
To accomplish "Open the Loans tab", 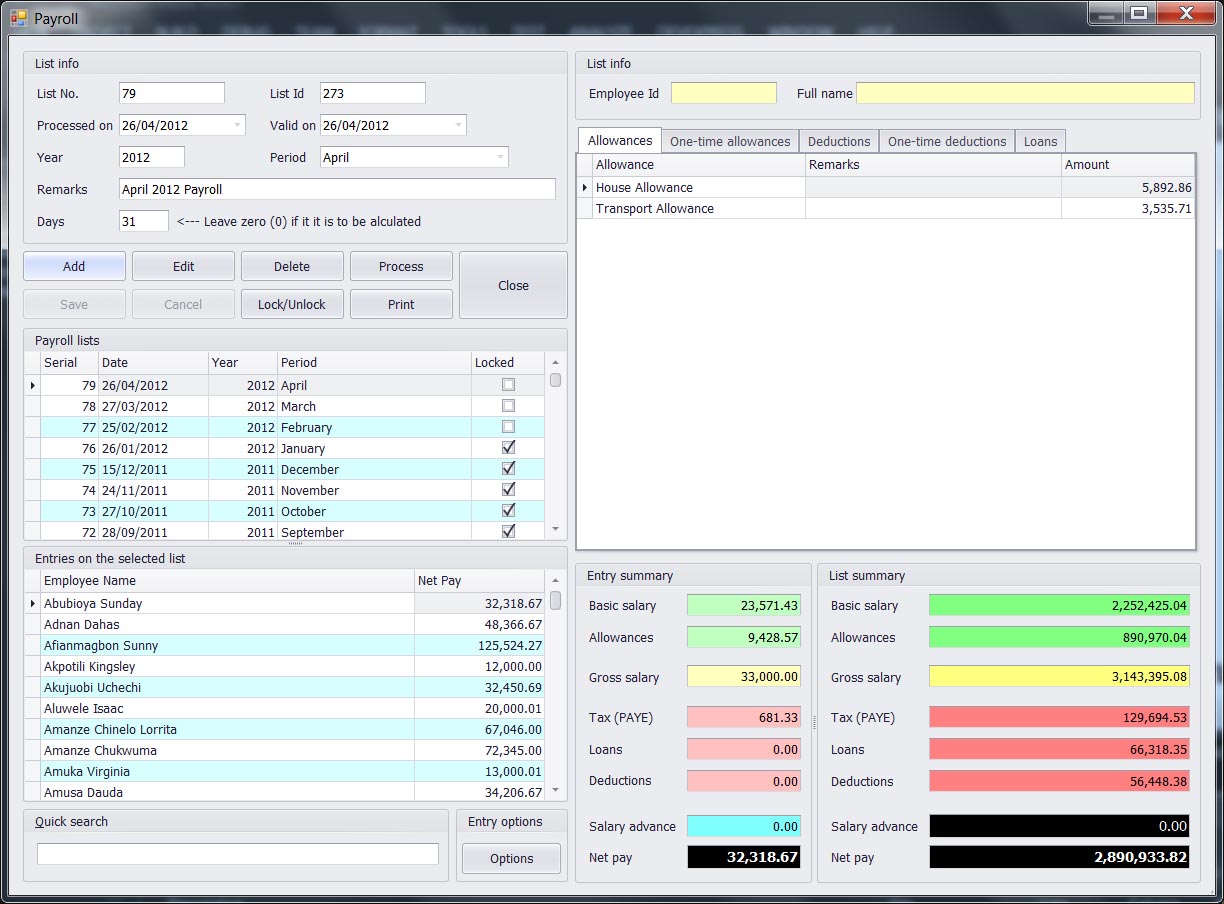I will (x=1040, y=141).
